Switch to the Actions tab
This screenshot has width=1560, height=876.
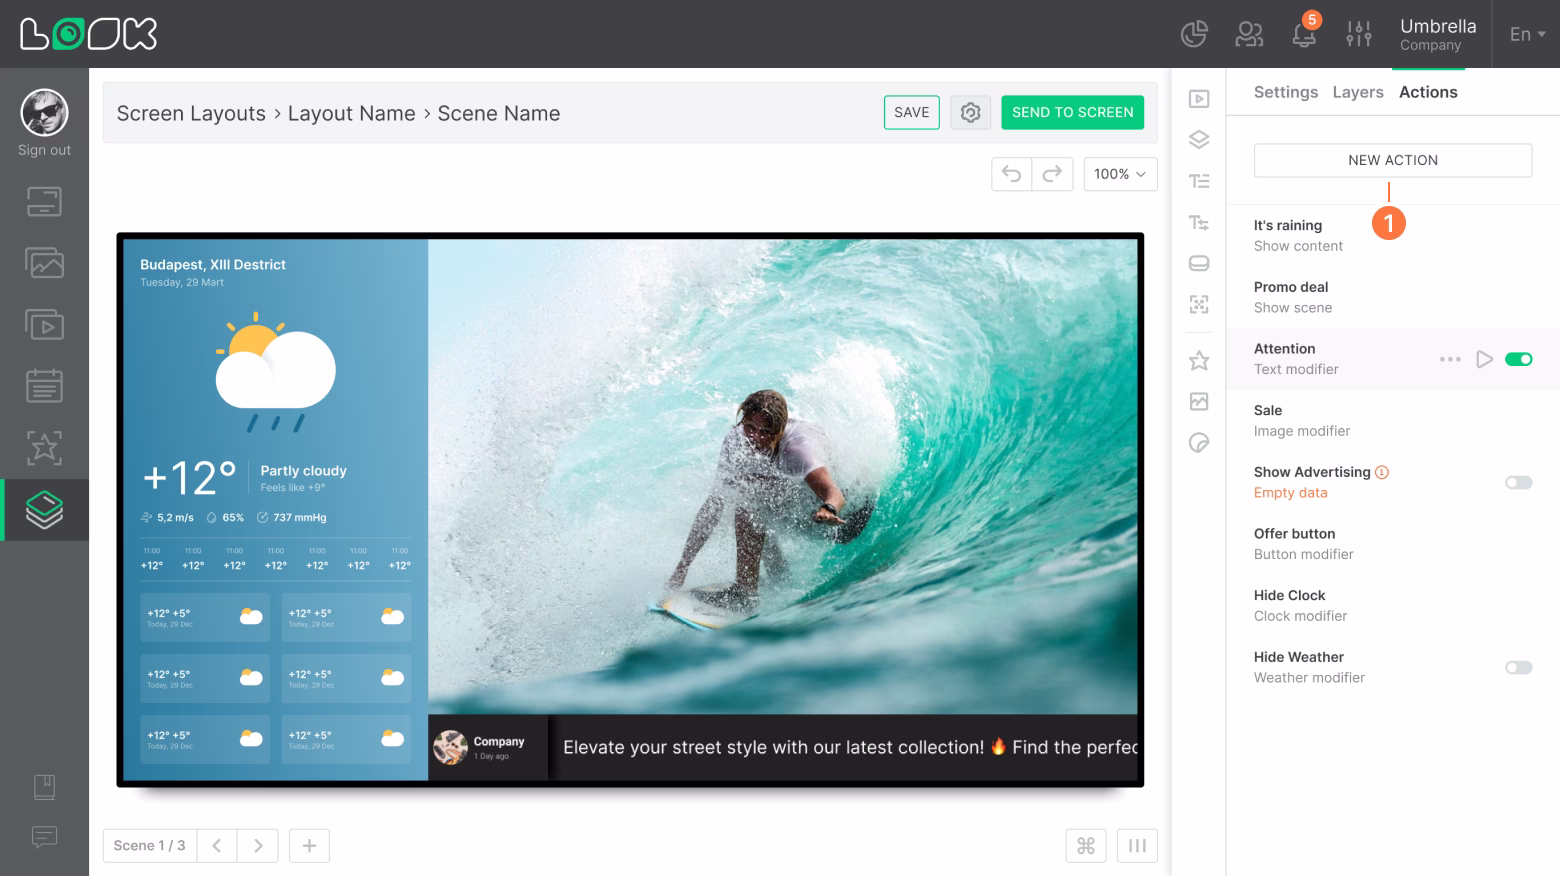click(1428, 92)
